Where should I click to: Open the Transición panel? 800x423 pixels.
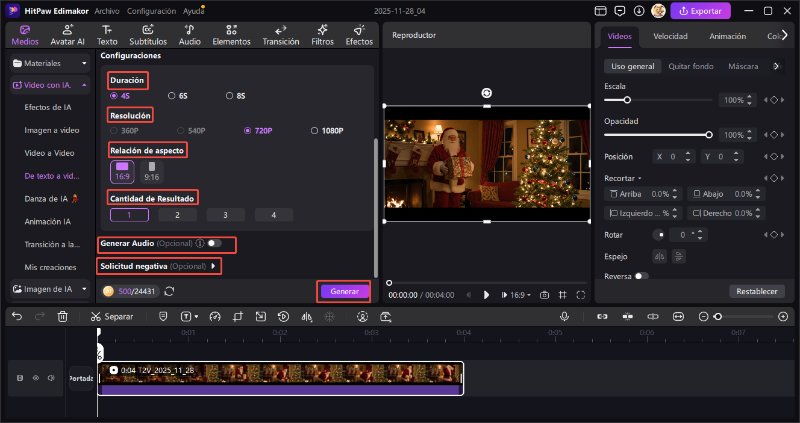click(x=281, y=35)
